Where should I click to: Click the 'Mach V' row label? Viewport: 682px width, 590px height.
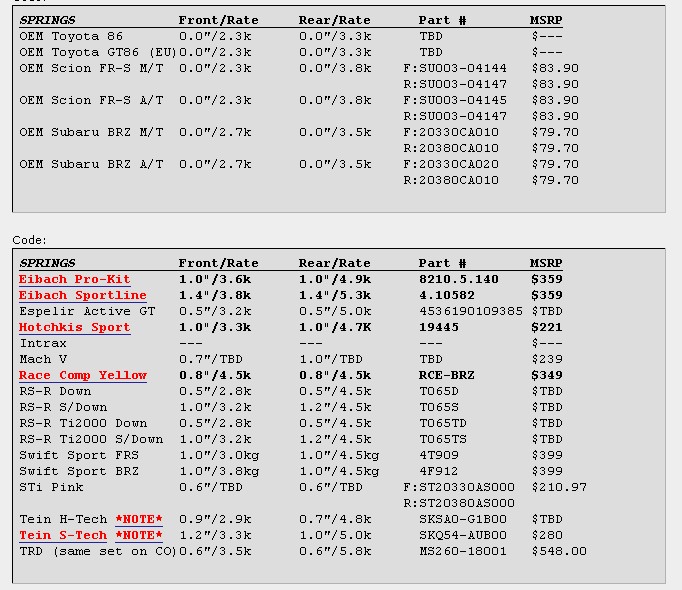(x=43, y=359)
